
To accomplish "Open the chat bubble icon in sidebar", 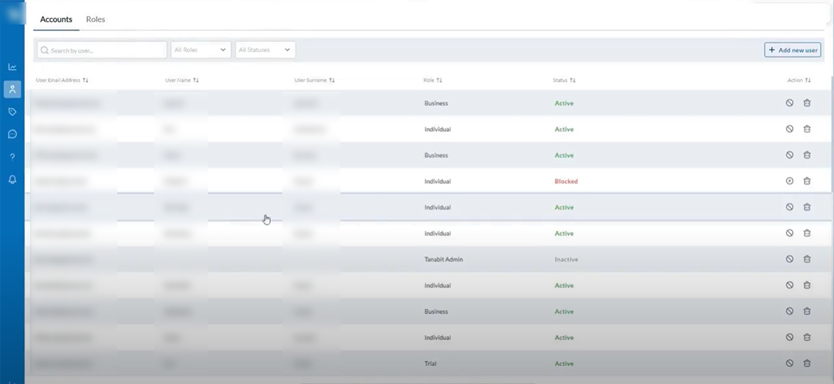I will pos(12,134).
